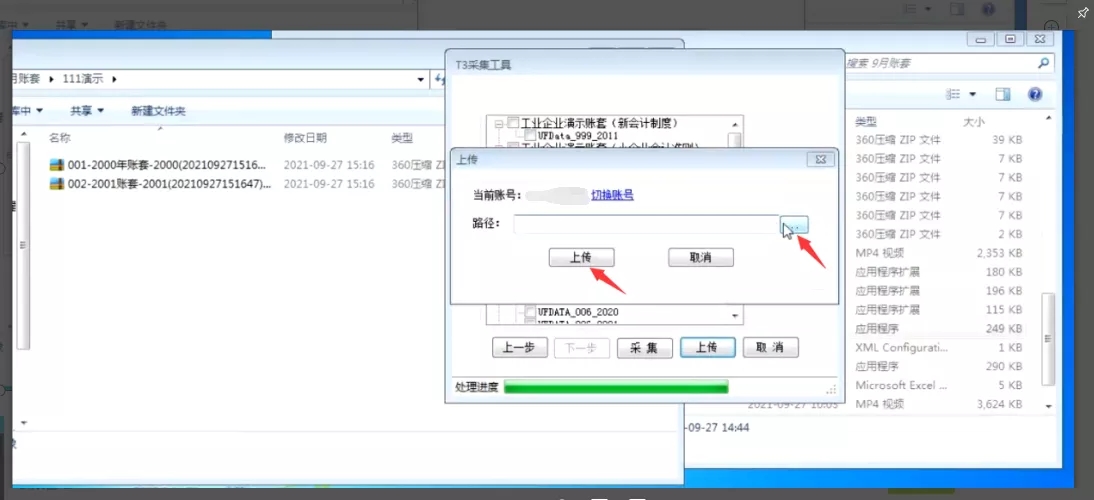Click scrollbar thumb in 9月账套 file list
The height and width of the screenshot is (500, 1094).
point(1047,338)
